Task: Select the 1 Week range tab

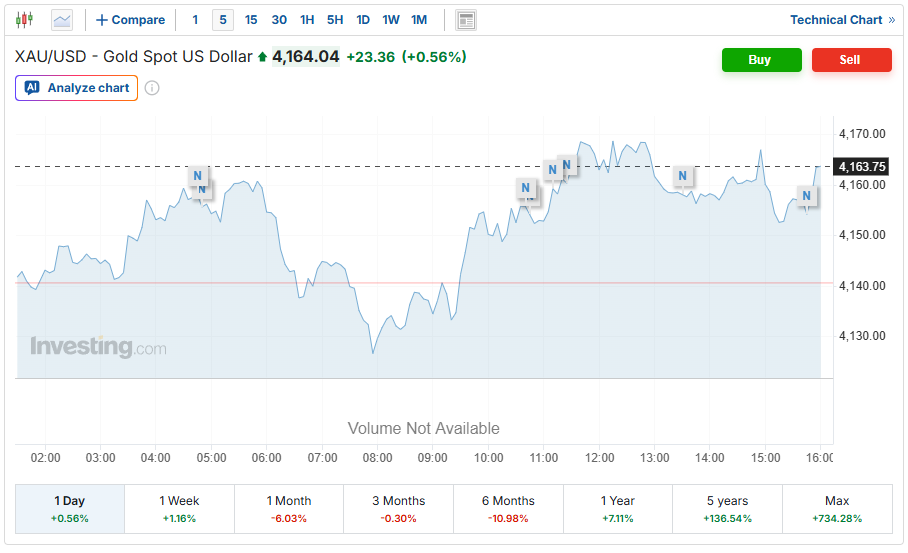Action: (180, 509)
